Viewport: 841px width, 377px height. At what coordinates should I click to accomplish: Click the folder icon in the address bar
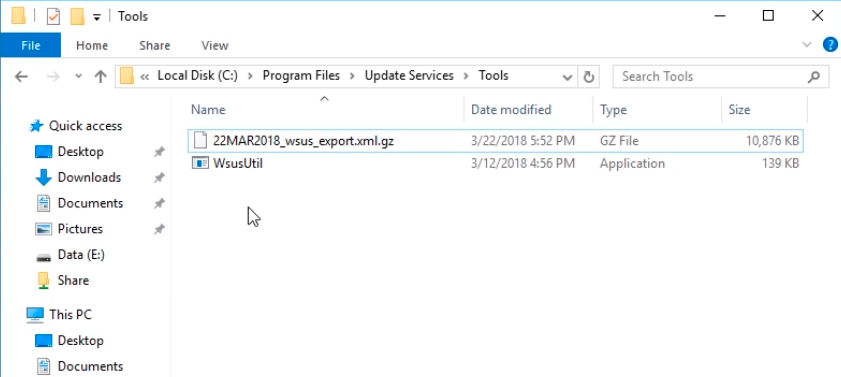point(127,76)
